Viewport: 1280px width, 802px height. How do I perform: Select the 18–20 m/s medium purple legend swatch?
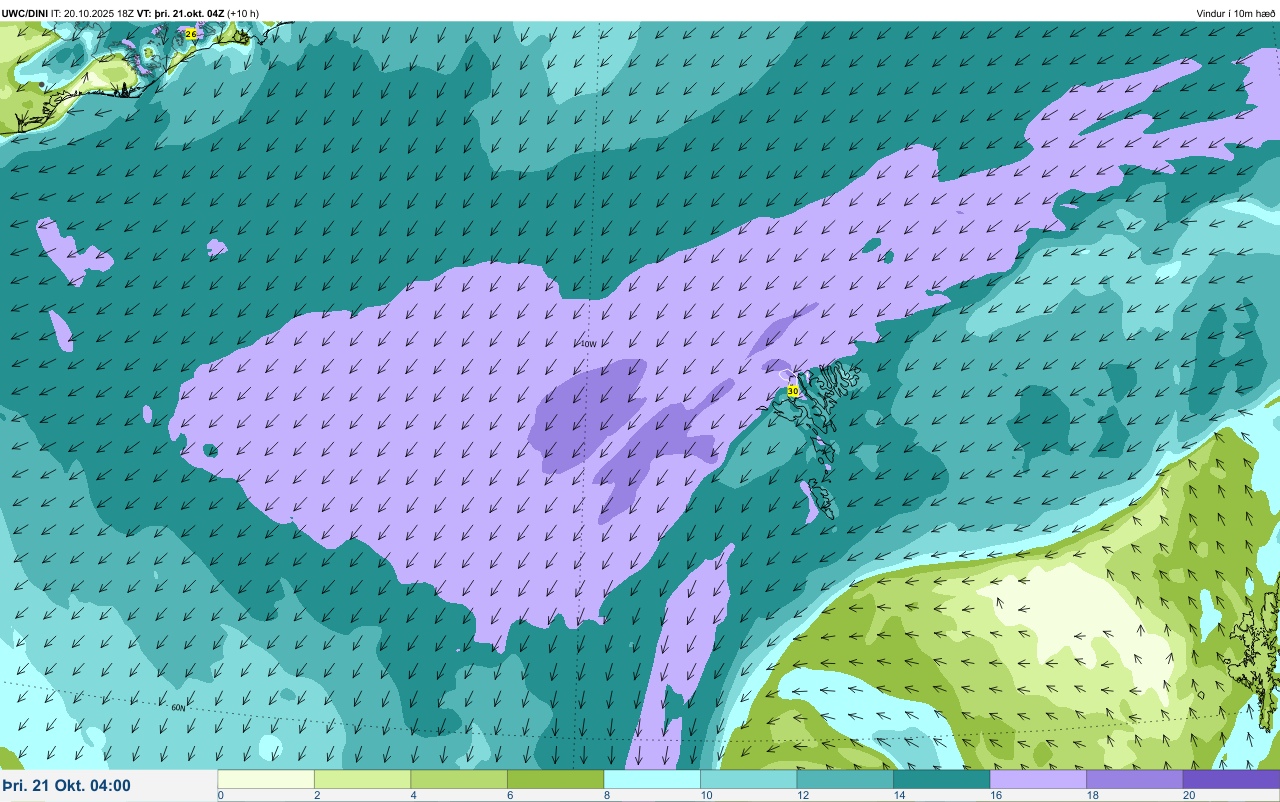[1134, 779]
